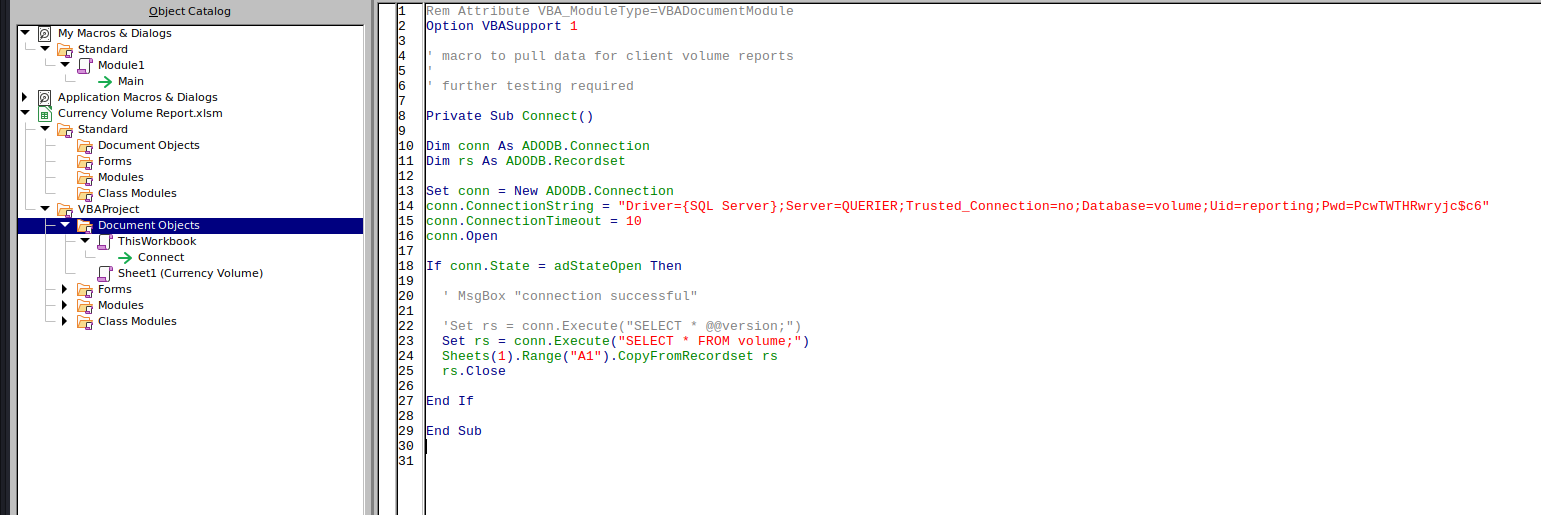Expand the Forms folder under VBAProject
The width and height of the screenshot is (1541, 515).
pyautogui.click(x=65, y=289)
